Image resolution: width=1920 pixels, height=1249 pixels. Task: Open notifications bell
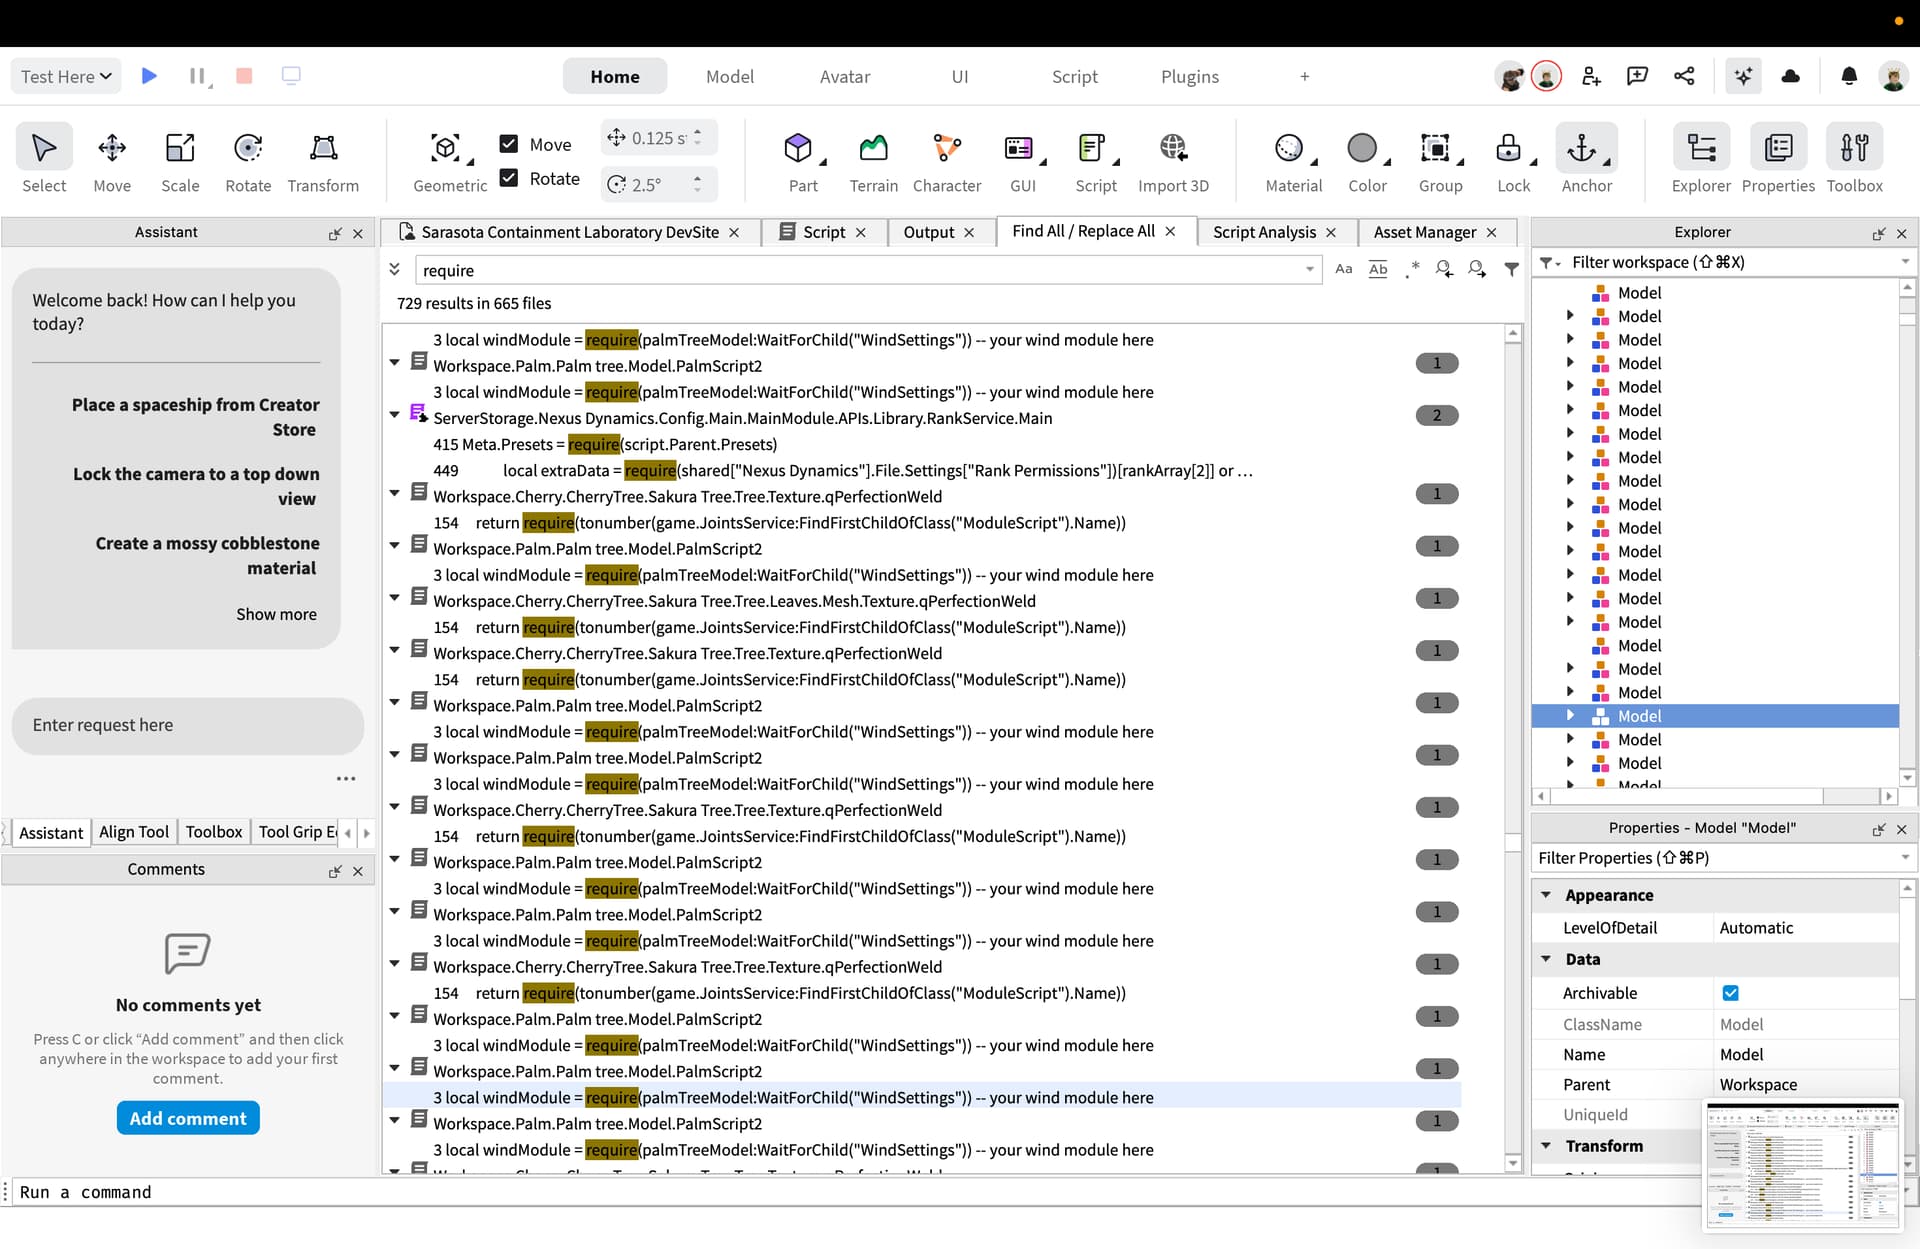pyautogui.click(x=1849, y=76)
